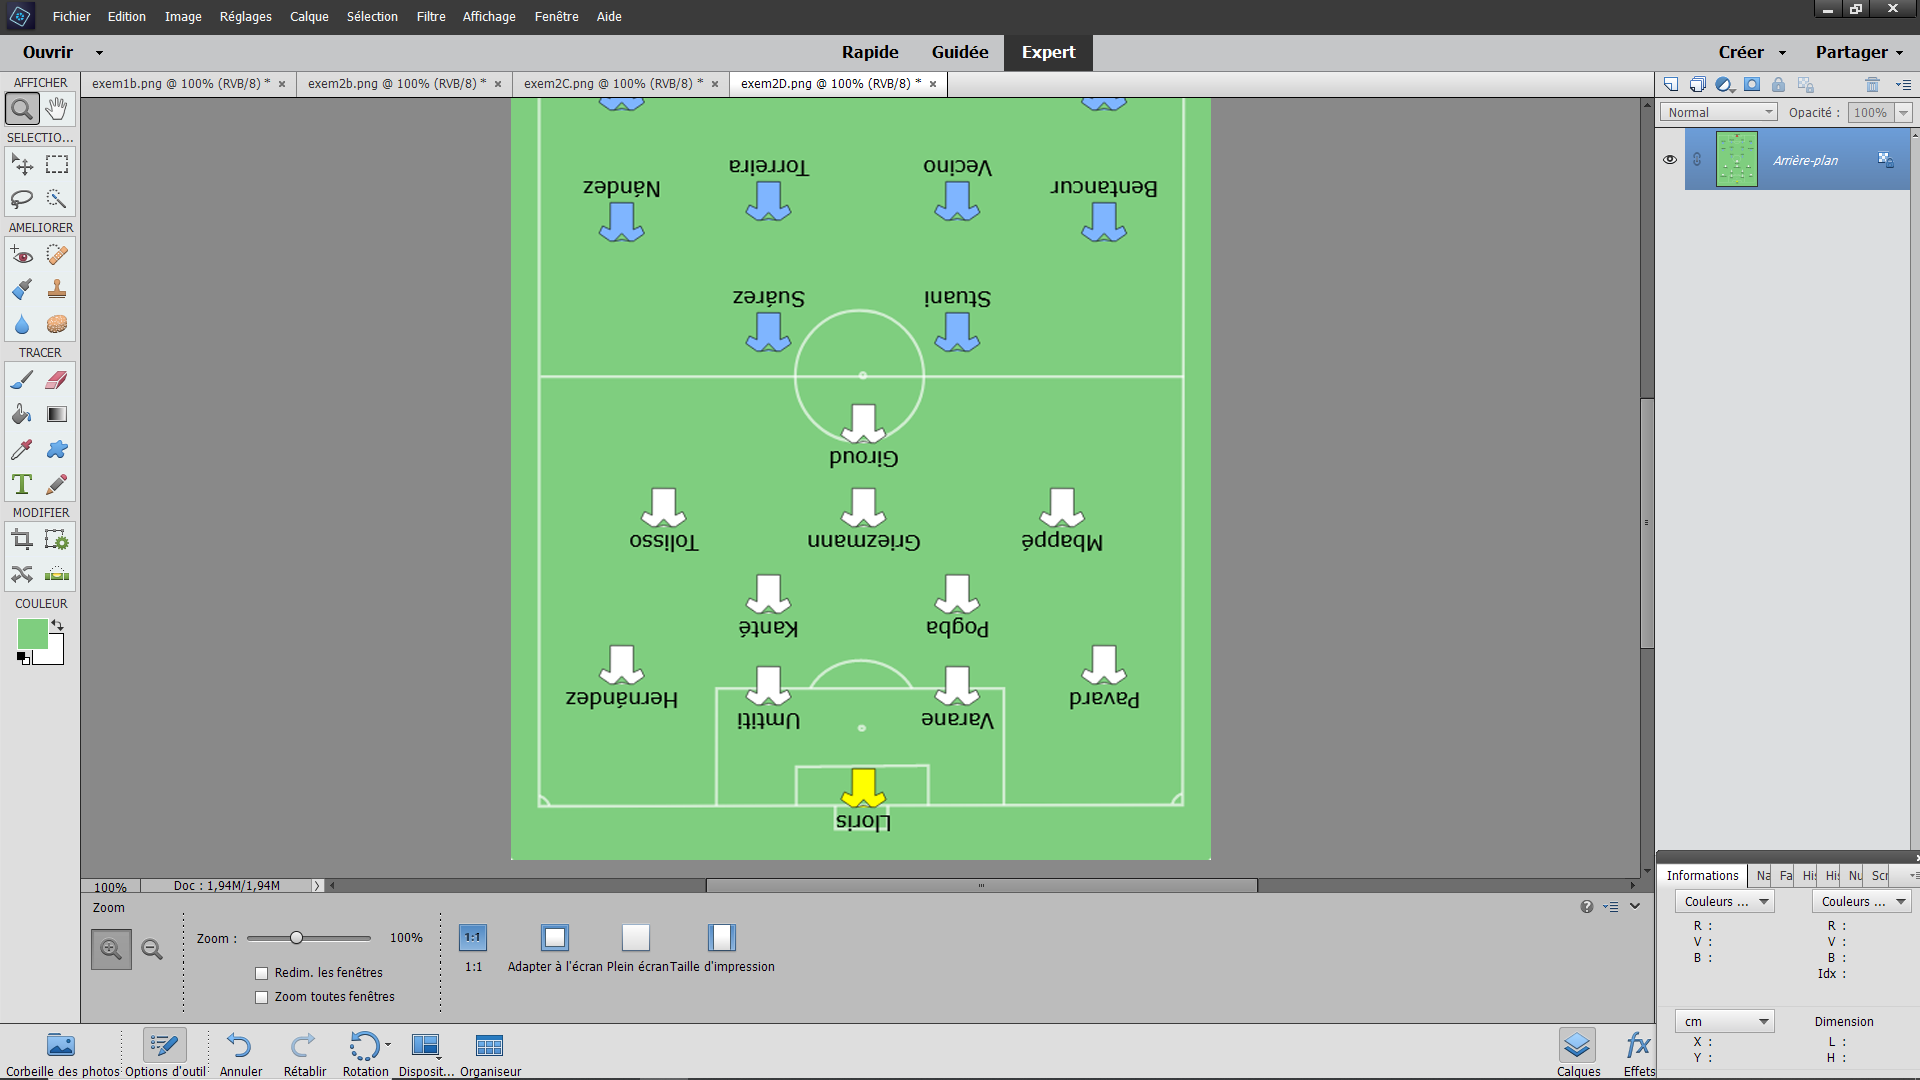The height and width of the screenshot is (1080, 1920).
Task: Click the Annuler undo button
Action: tap(240, 1053)
